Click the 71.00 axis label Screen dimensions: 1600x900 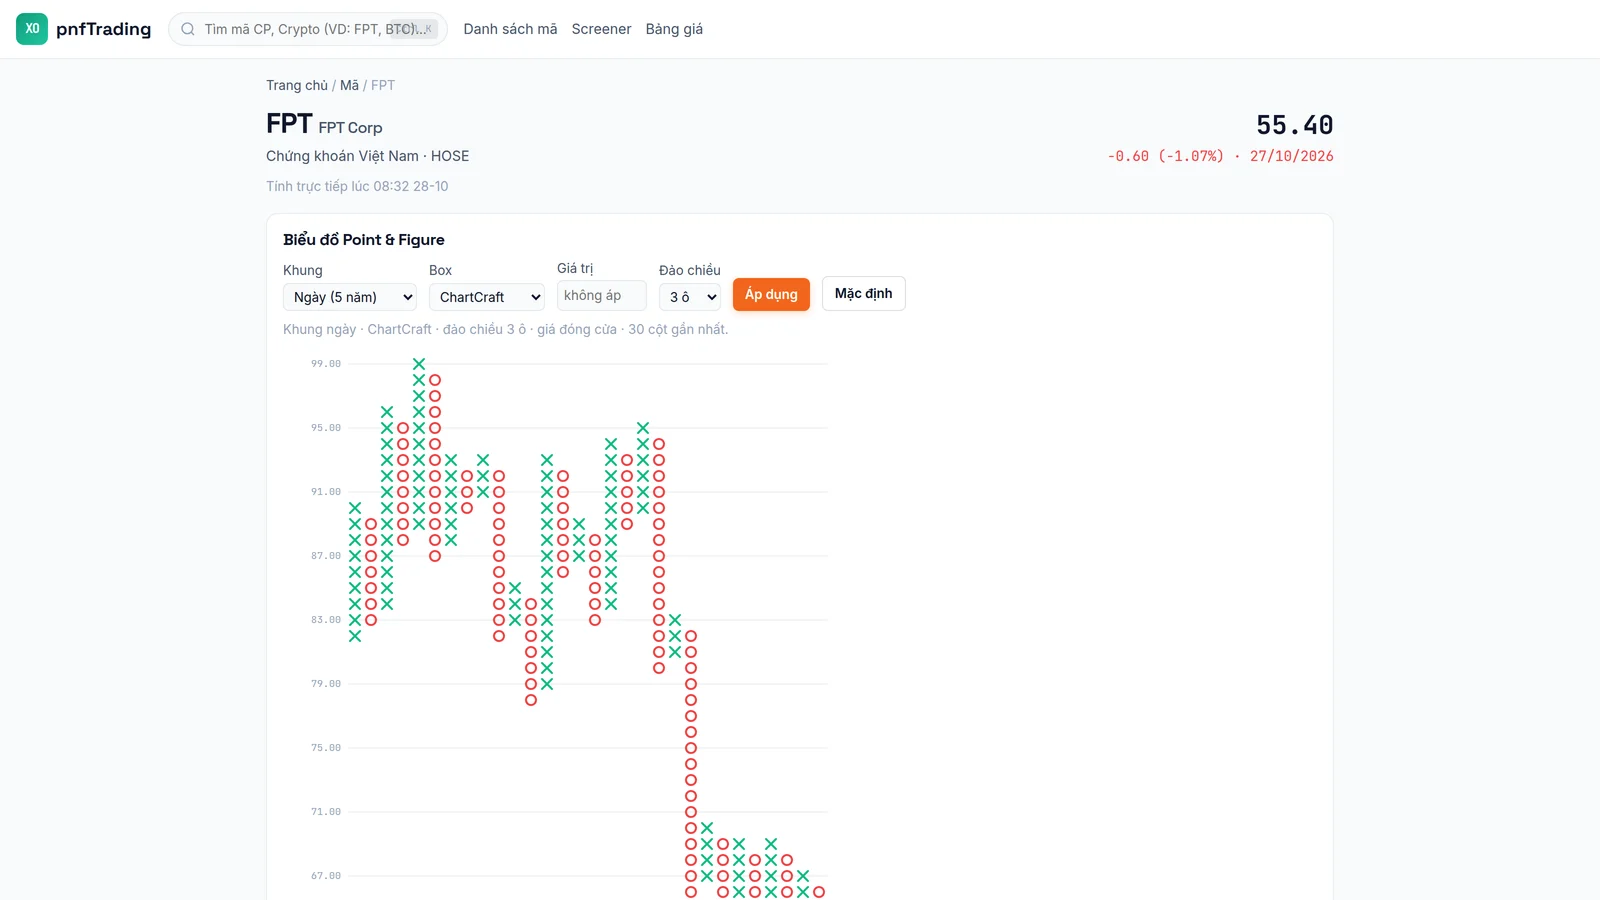point(326,812)
